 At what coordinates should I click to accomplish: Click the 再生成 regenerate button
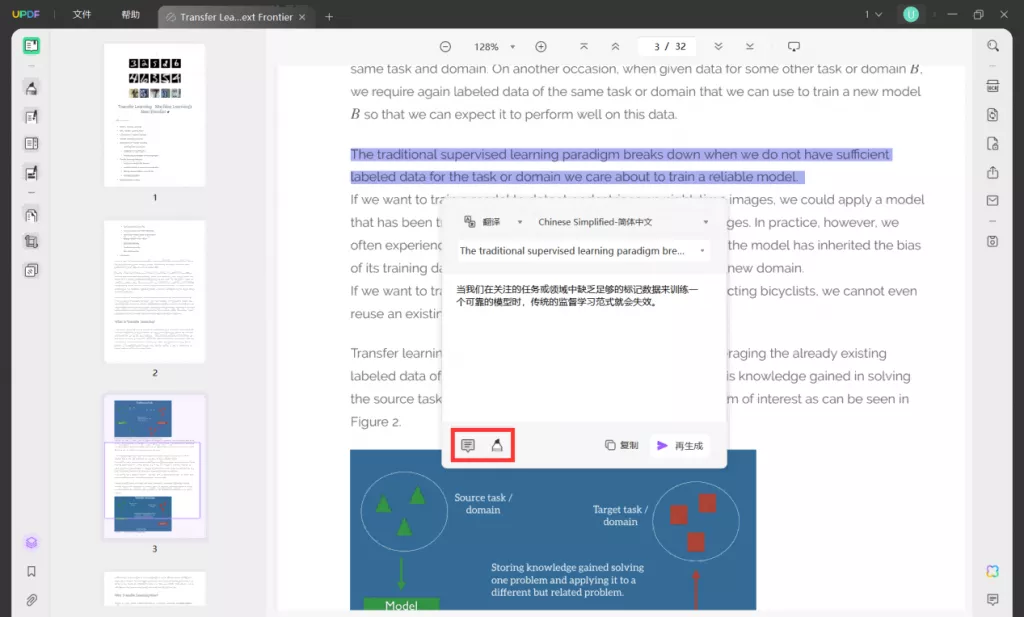pos(680,445)
